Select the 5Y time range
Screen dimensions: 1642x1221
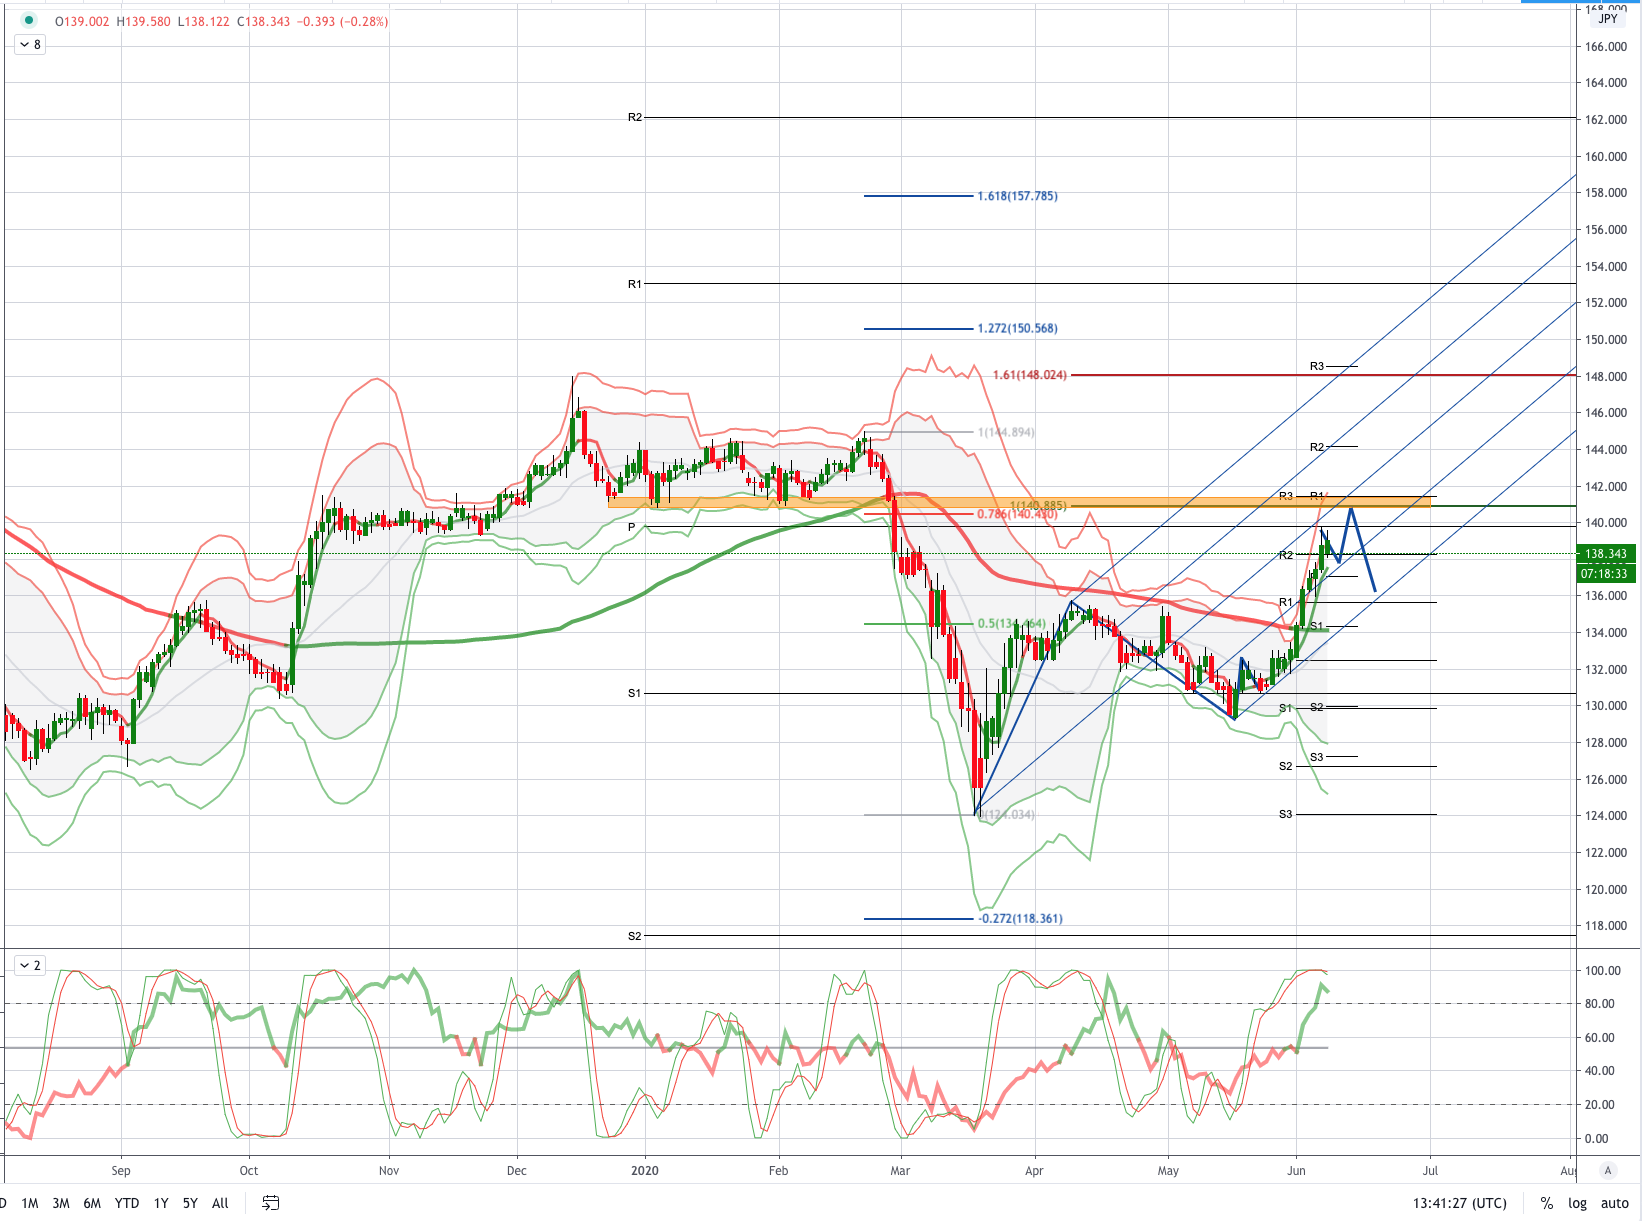pos(190,1203)
